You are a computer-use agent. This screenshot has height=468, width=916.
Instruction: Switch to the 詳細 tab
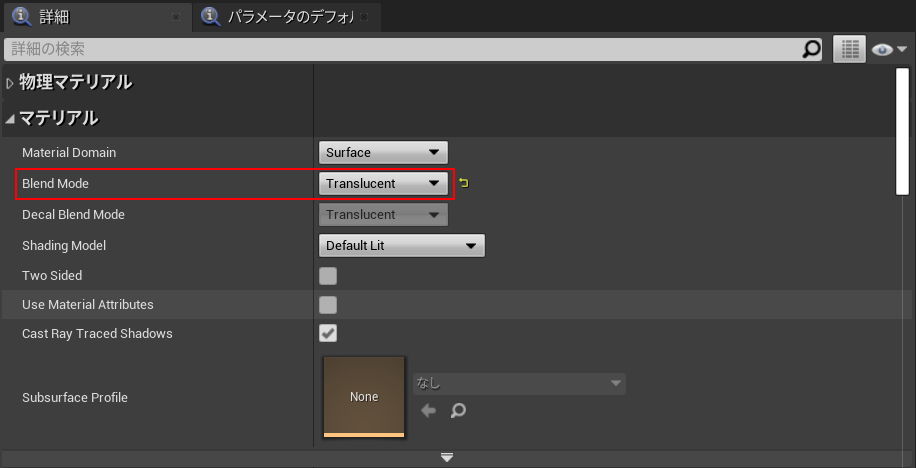tap(96, 17)
